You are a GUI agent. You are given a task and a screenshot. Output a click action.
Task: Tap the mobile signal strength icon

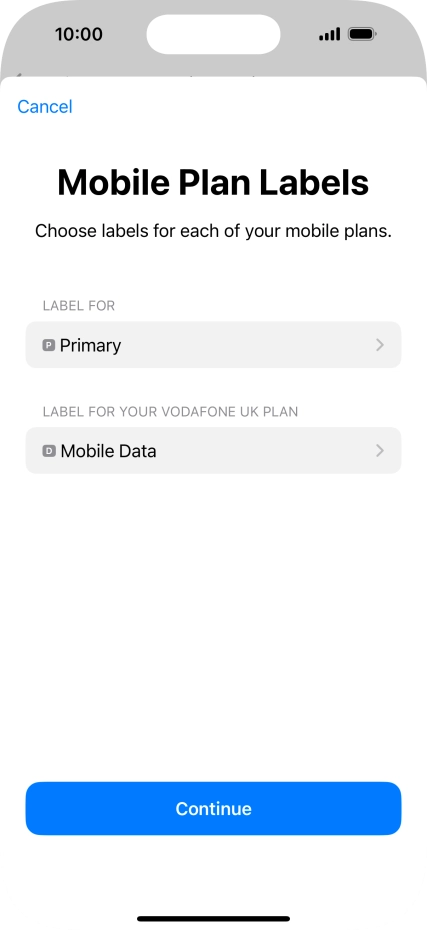click(x=330, y=34)
